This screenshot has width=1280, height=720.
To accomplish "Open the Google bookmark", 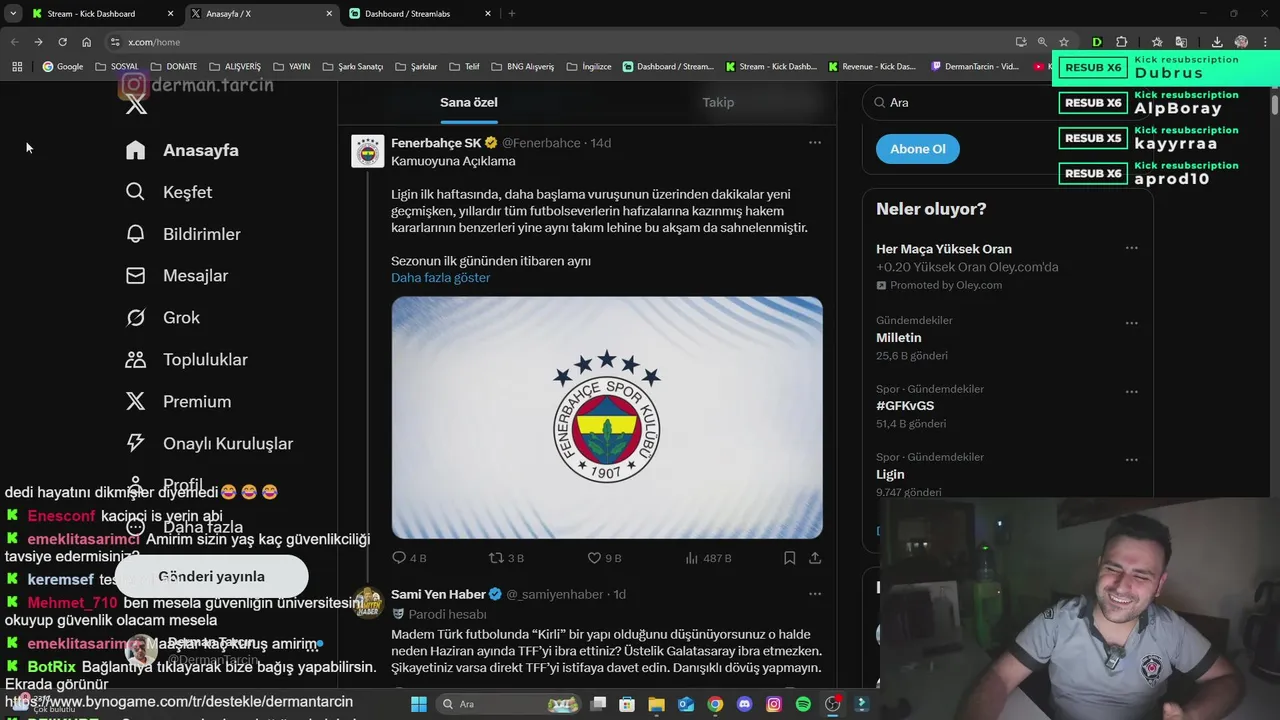I will pos(62,67).
